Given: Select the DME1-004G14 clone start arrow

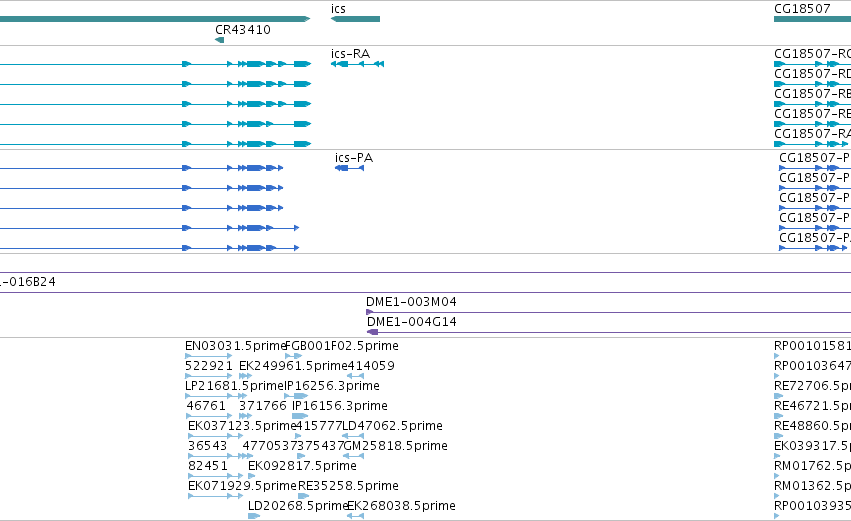Looking at the screenshot, I should 372,332.
